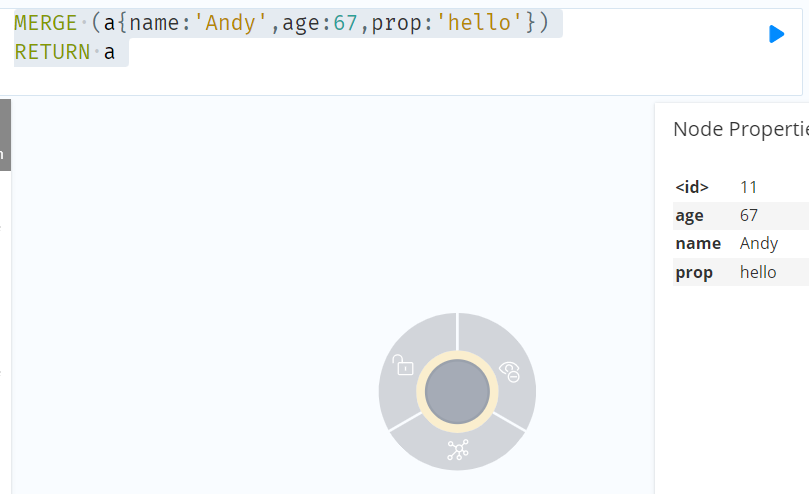Place cursor on the 'Andy' string
809x494 pixels.
click(x=231, y=23)
